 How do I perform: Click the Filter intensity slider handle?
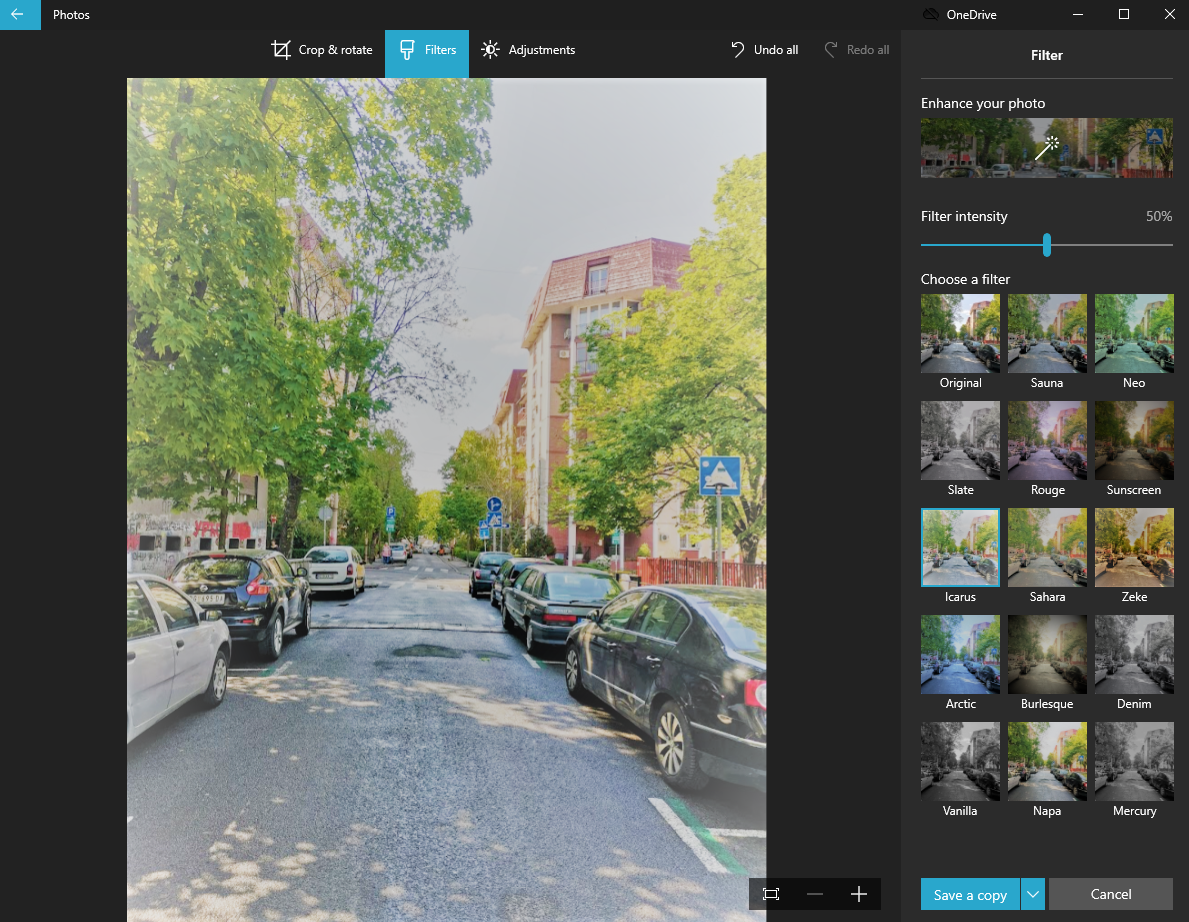1047,245
